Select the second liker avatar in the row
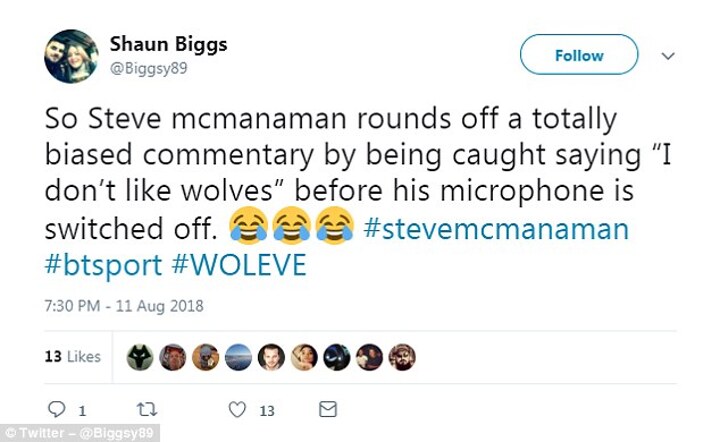The image size is (720, 442). click(x=173, y=357)
